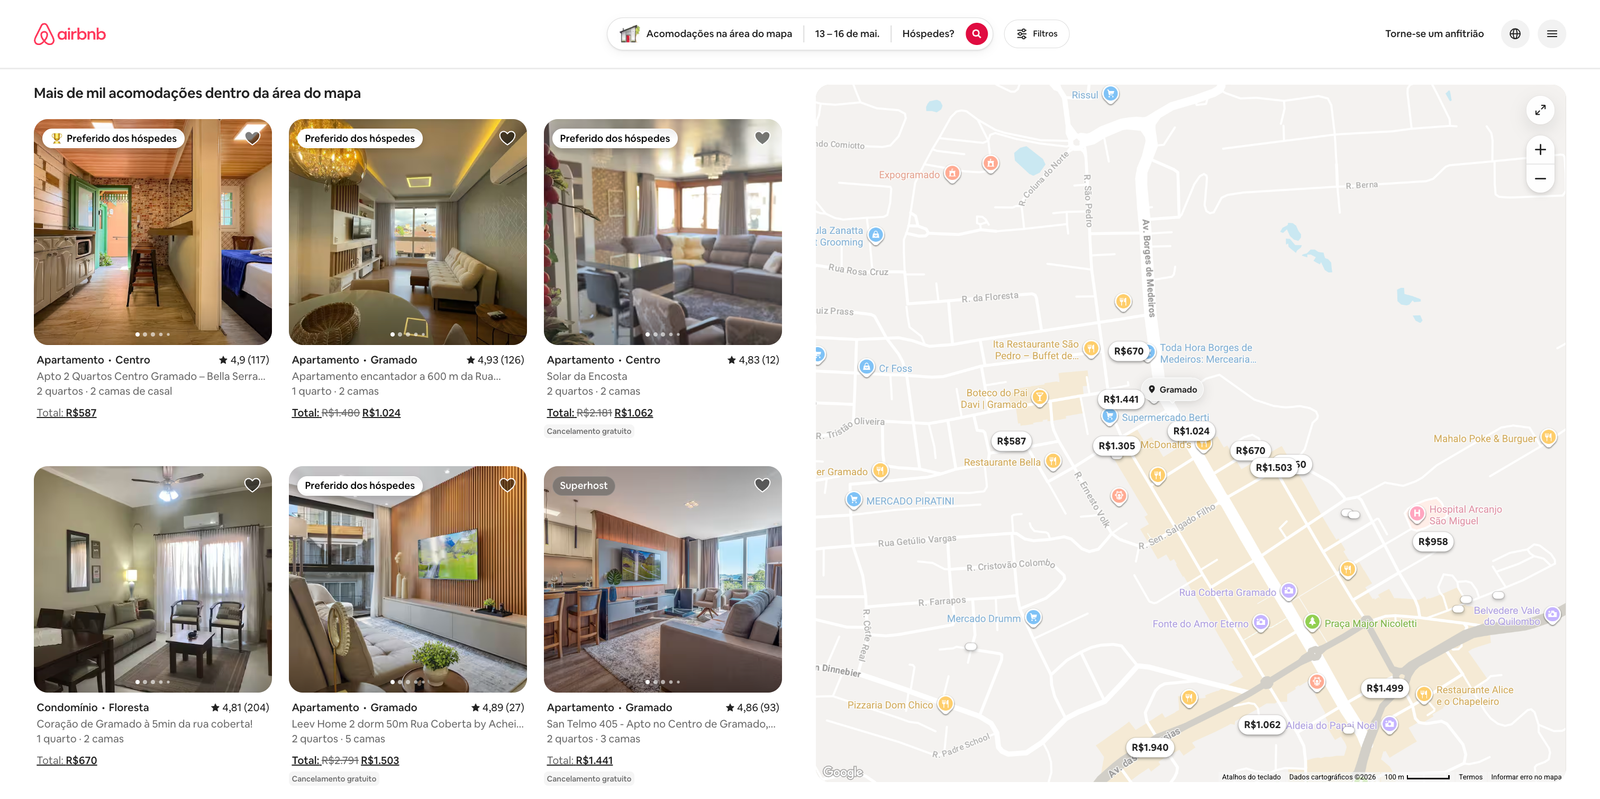Click the Airbnb logo
The width and height of the screenshot is (1600, 799).
click(x=70, y=34)
